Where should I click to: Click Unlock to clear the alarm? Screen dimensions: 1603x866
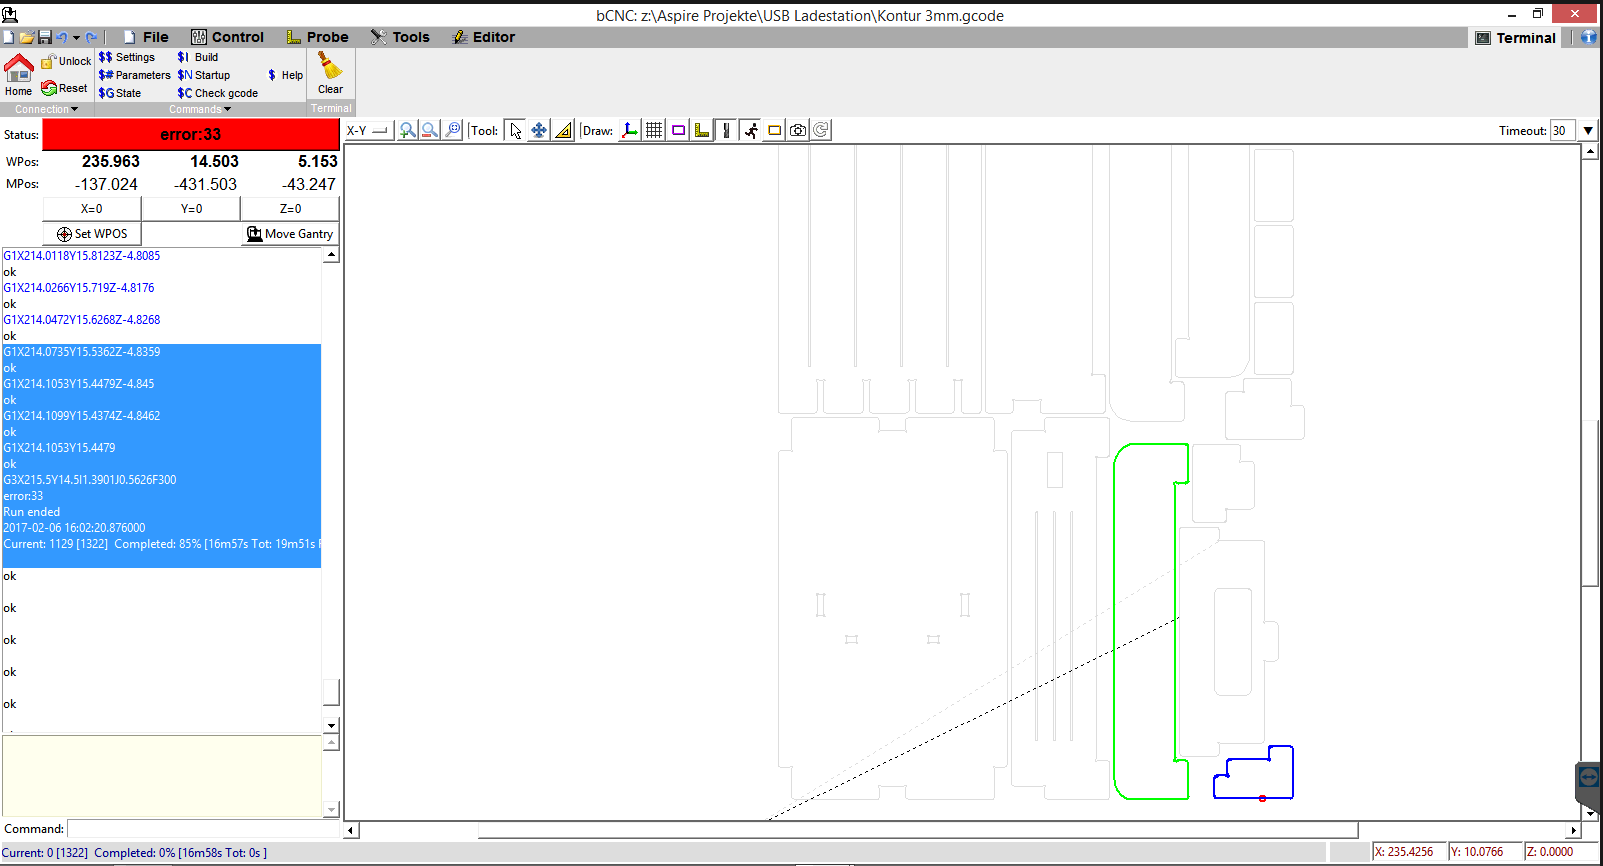(x=66, y=61)
